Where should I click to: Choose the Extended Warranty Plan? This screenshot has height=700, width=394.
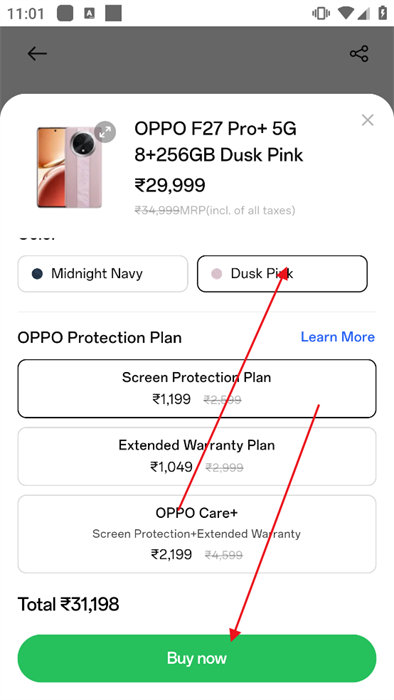pyautogui.click(x=197, y=456)
